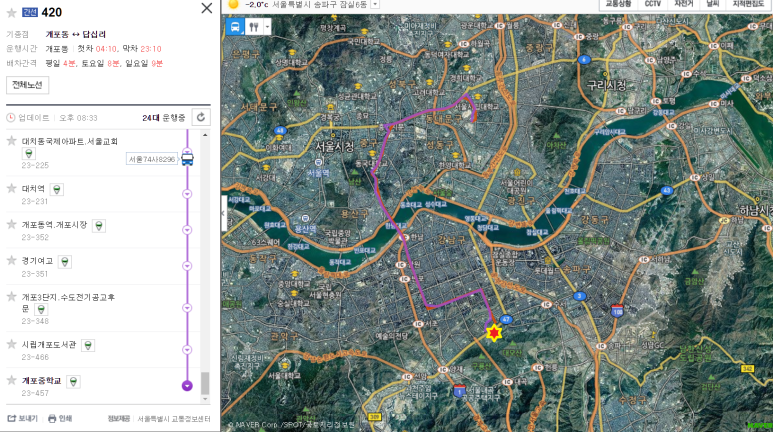Click the restaurant fork-knife icon on map
Screen dimensions: 773x432
[254, 27]
